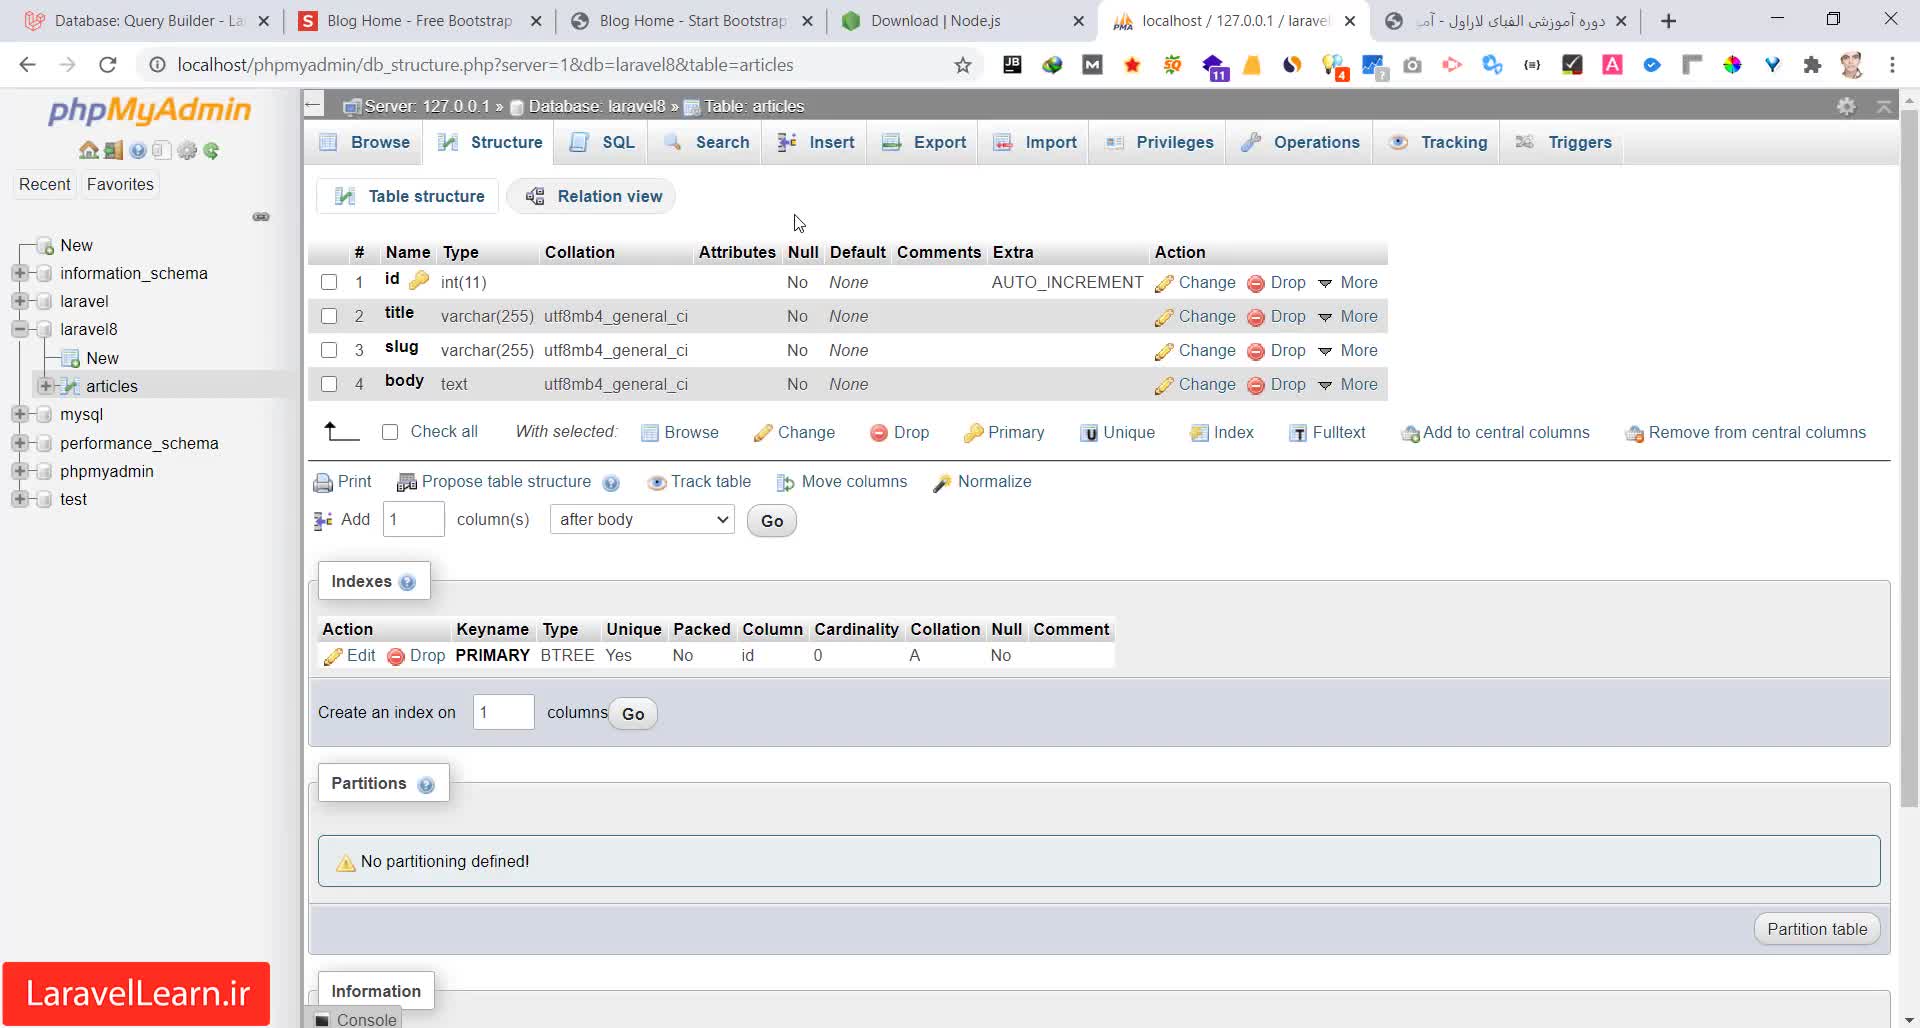Expand the mysql database tree node

click(19, 414)
